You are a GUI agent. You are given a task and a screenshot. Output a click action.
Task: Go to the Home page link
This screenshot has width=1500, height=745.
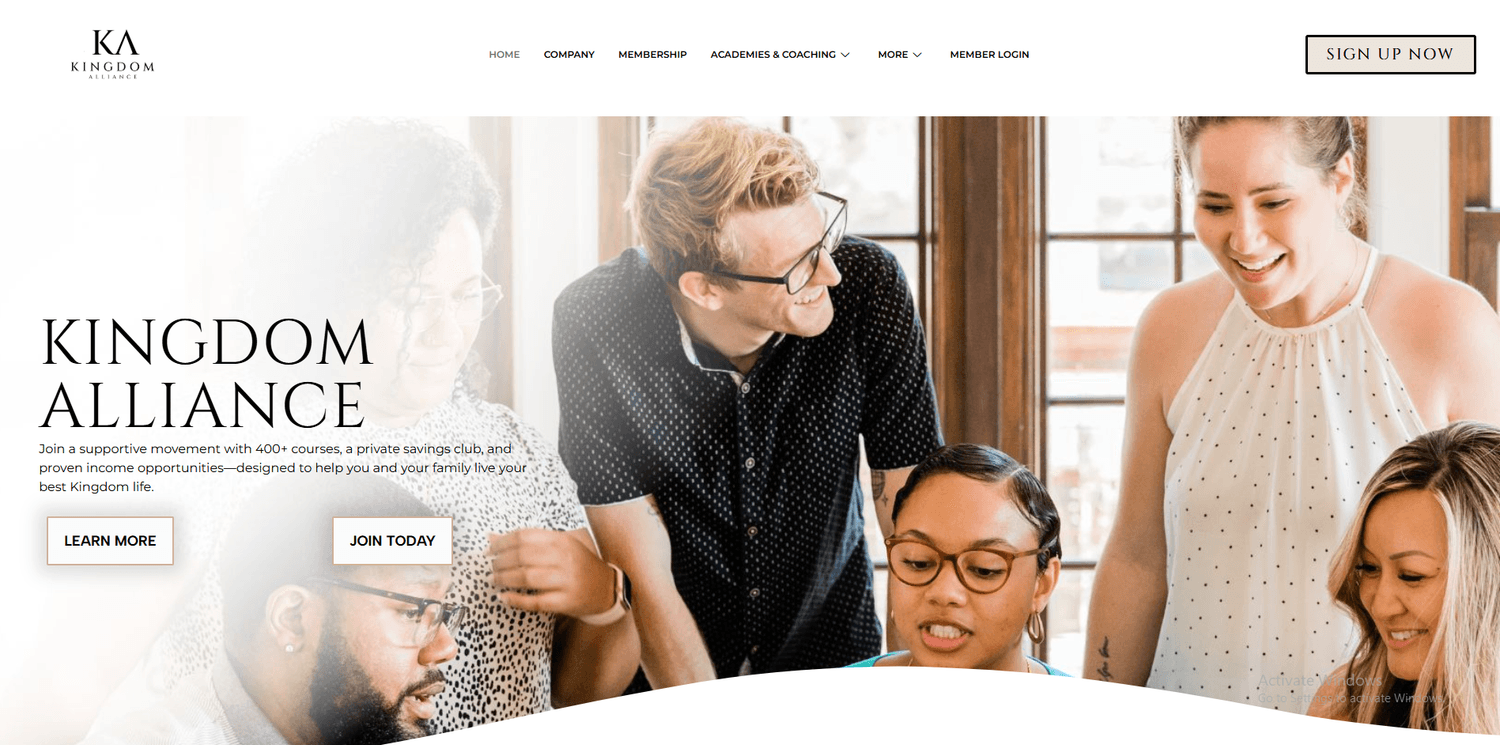click(504, 55)
